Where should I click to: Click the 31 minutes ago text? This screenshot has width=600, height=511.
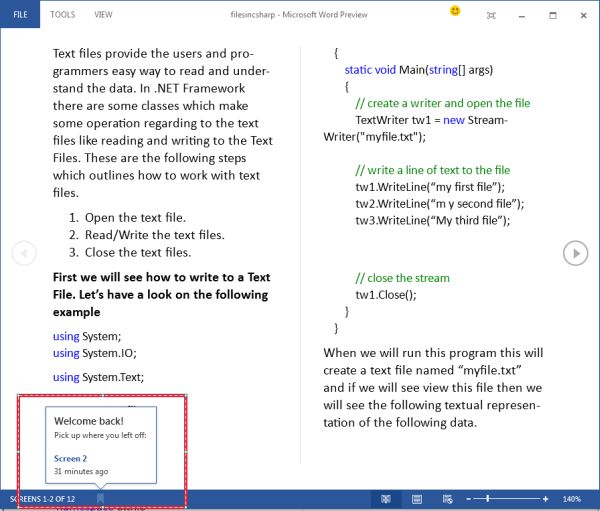pyautogui.click(x=81, y=471)
